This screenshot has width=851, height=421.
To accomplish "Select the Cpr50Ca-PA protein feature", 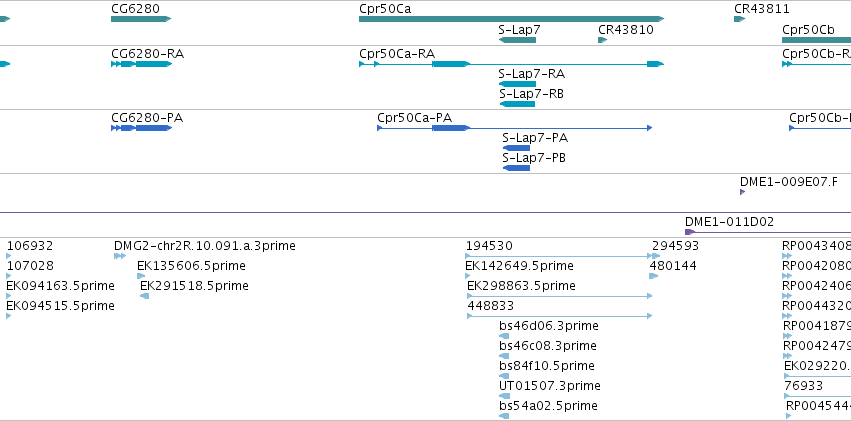I will (515, 128).
